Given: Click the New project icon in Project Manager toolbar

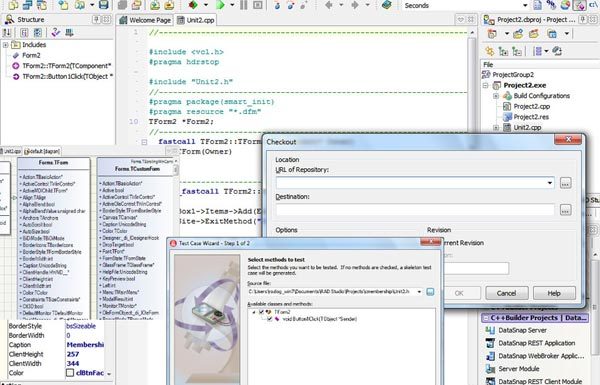Looking at the screenshot, I should coord(492,34).
